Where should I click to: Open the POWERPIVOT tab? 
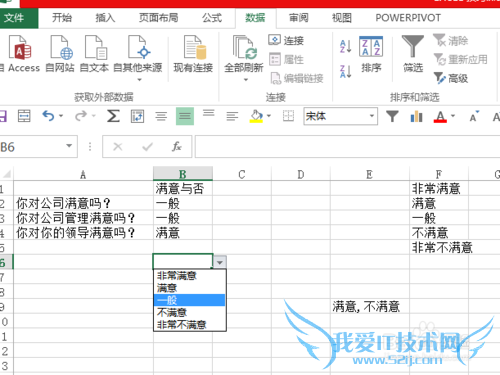pos(408,18)
